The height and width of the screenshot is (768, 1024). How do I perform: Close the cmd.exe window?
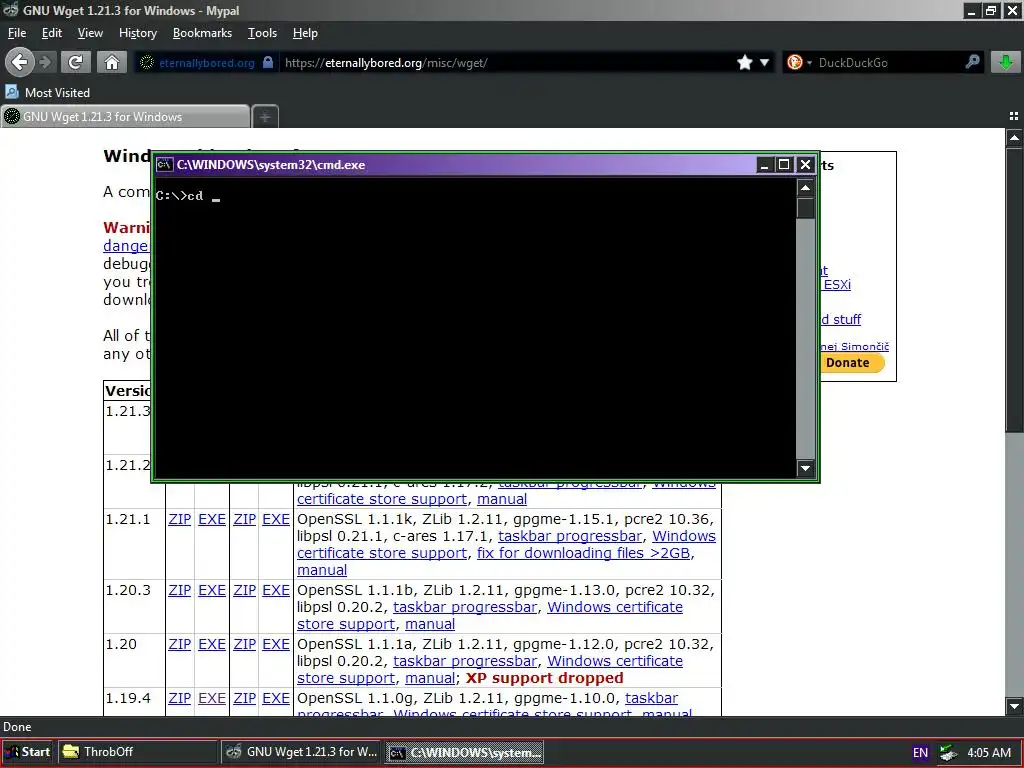pos(806,165)
